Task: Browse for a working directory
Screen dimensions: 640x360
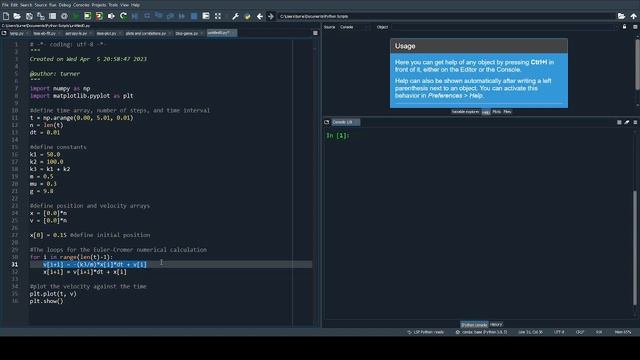Action: coord(621,16)
